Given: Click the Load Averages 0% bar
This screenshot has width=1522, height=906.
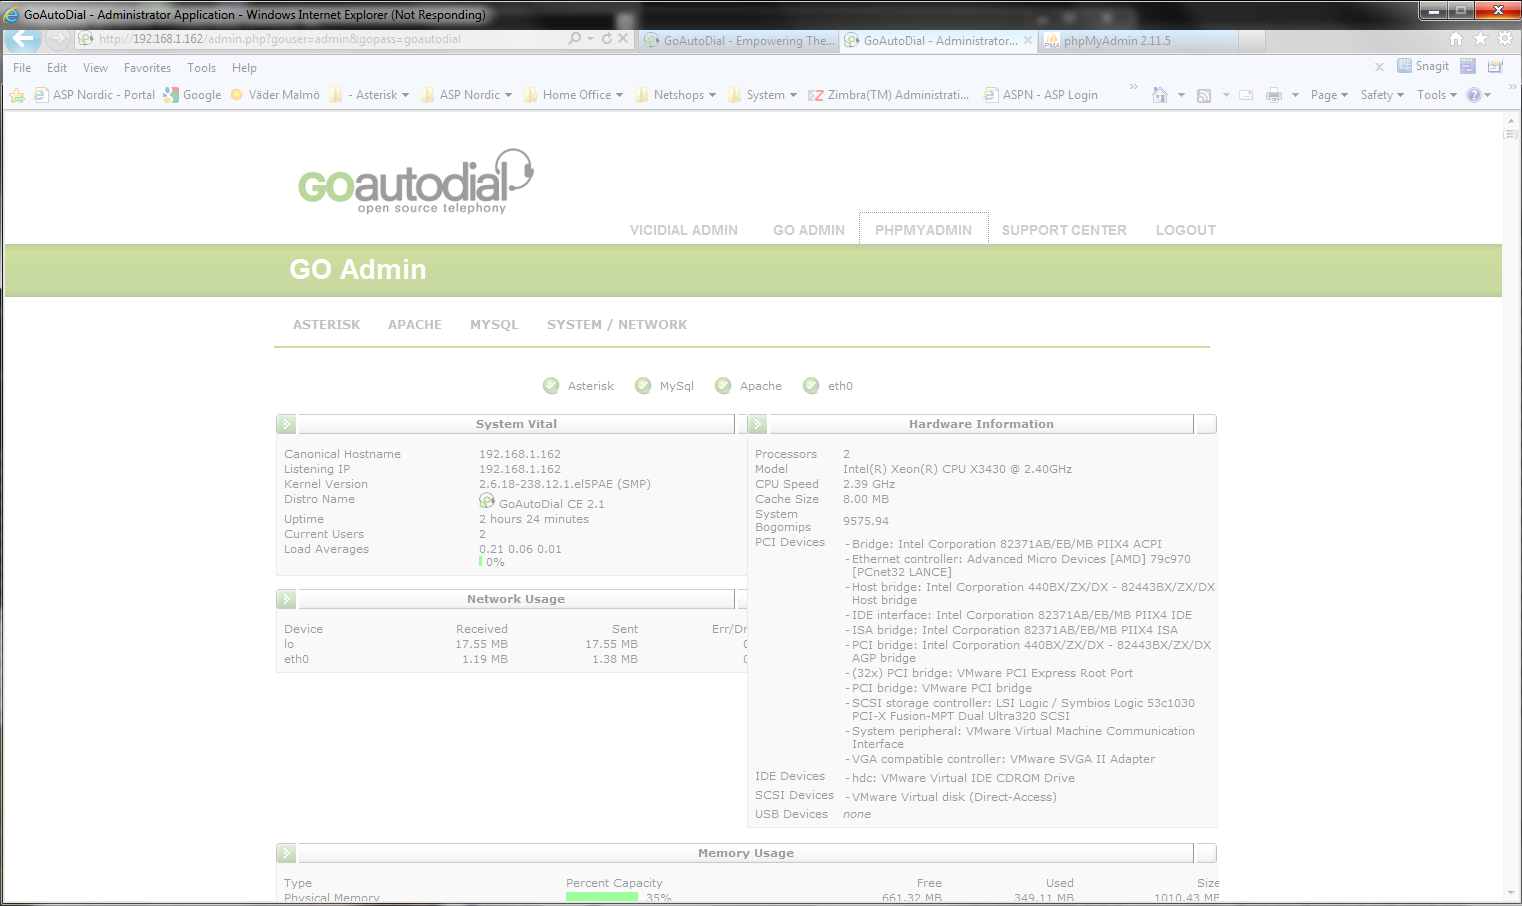Looking at the screenshot, I should 481,562.
